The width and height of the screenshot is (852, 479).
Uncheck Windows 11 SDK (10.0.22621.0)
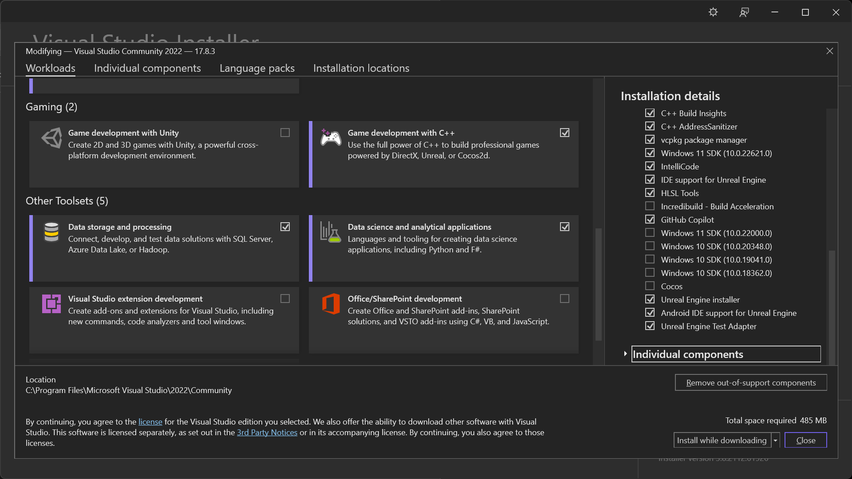[x=650, y=153]
